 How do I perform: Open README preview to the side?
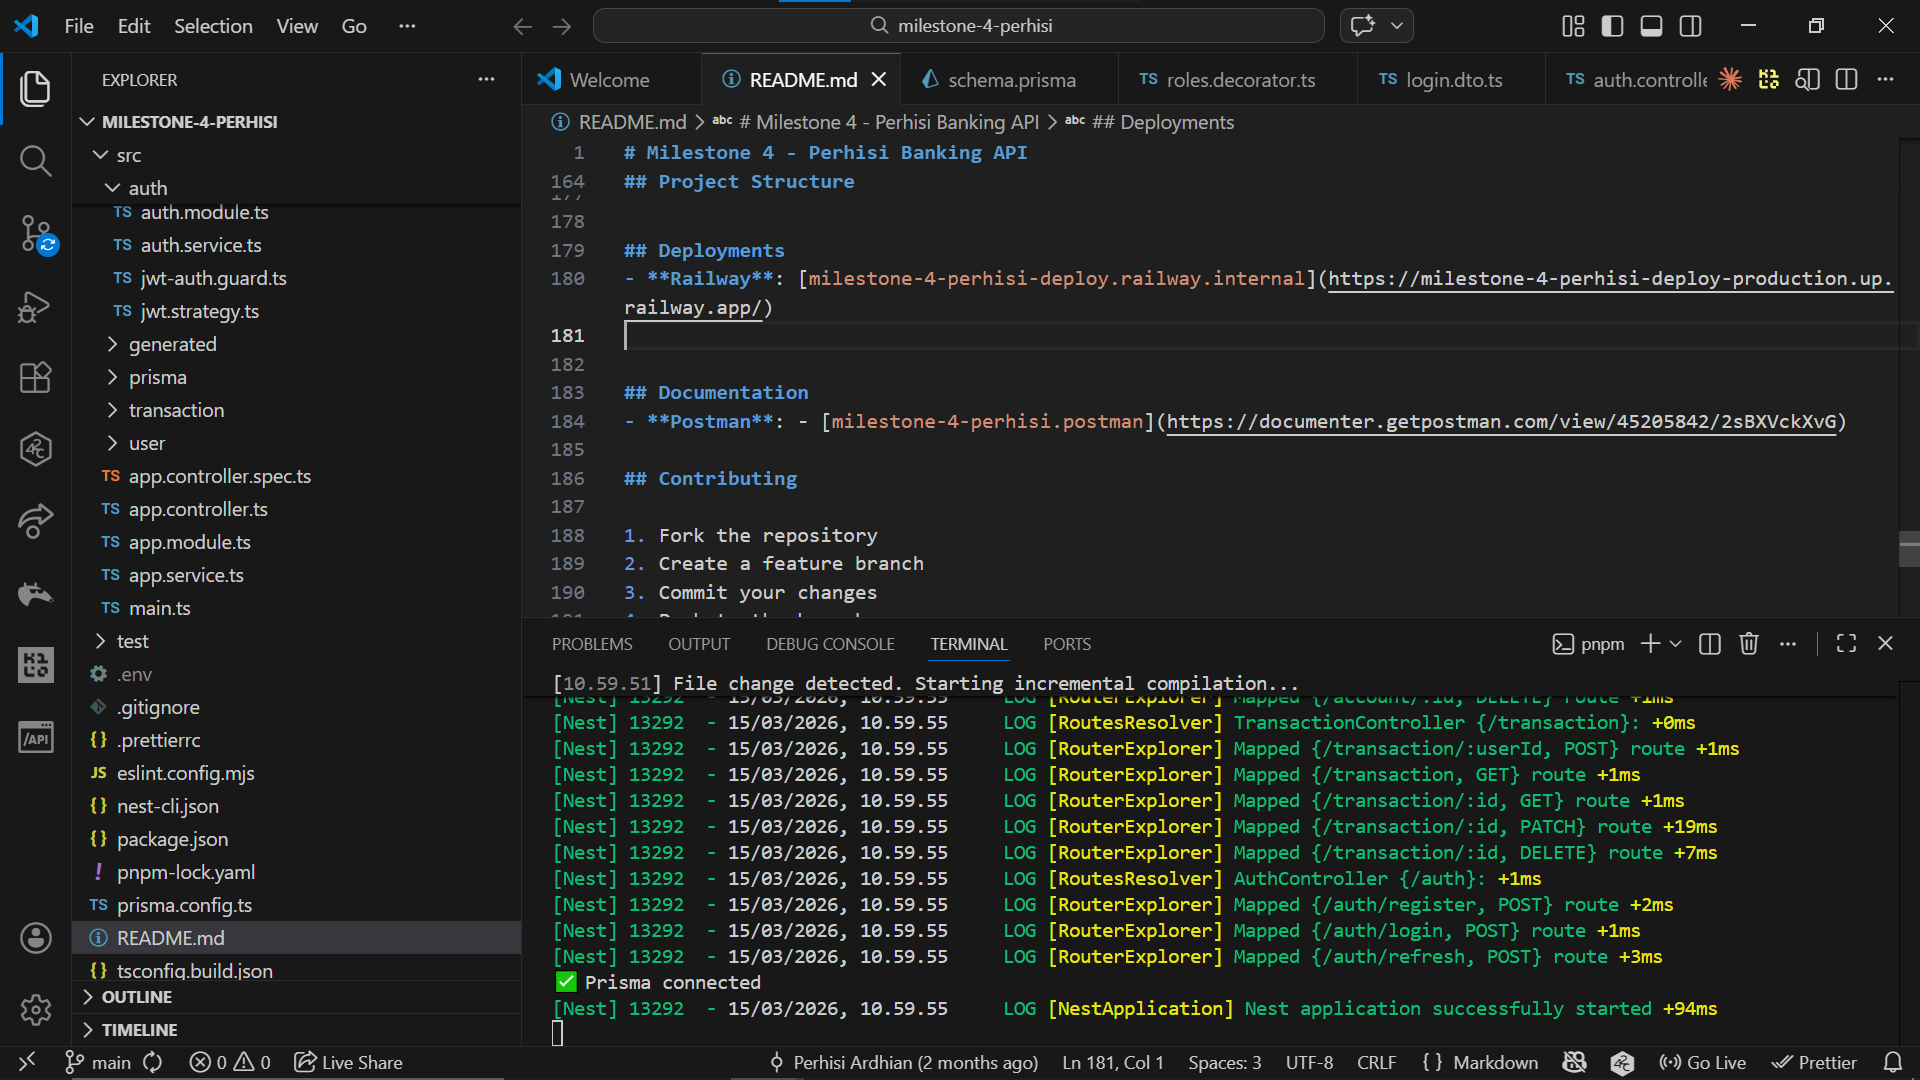[1807, 80]
